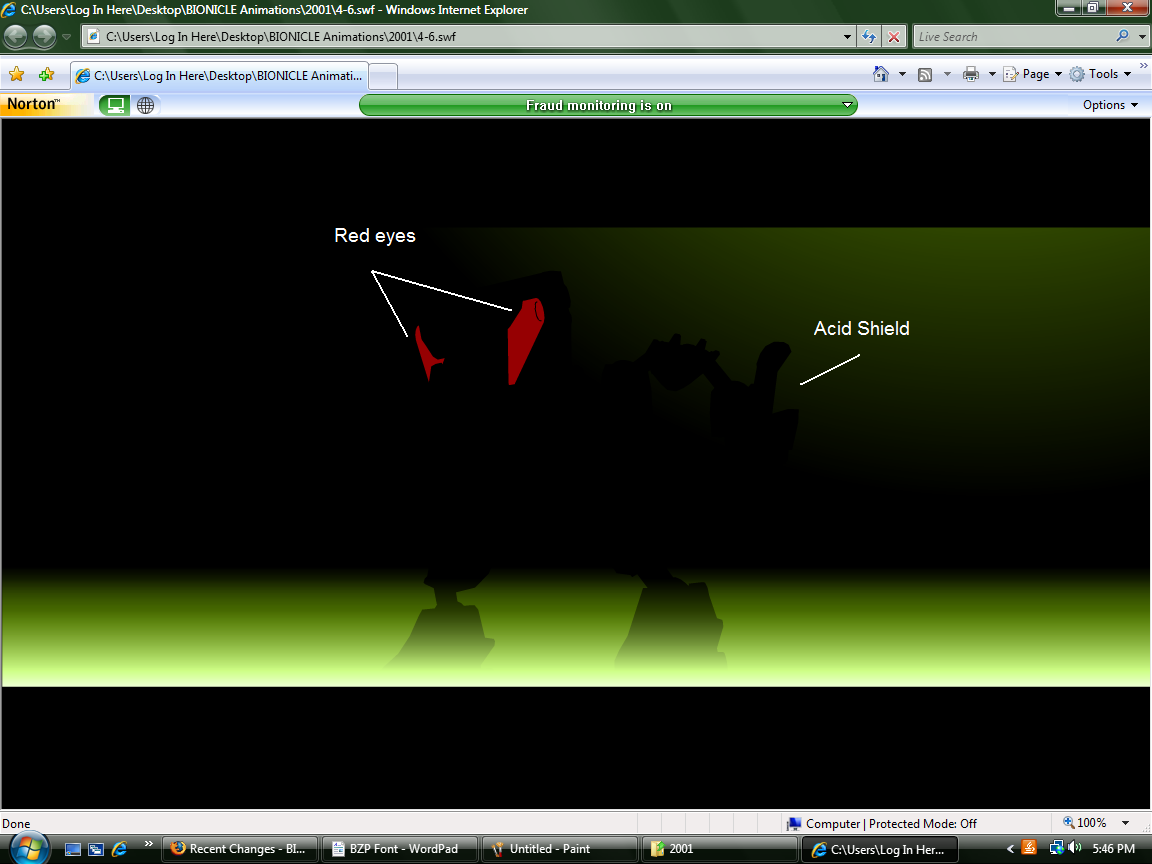Expand the Feeds dropdown arrow

tap(947, 74)
